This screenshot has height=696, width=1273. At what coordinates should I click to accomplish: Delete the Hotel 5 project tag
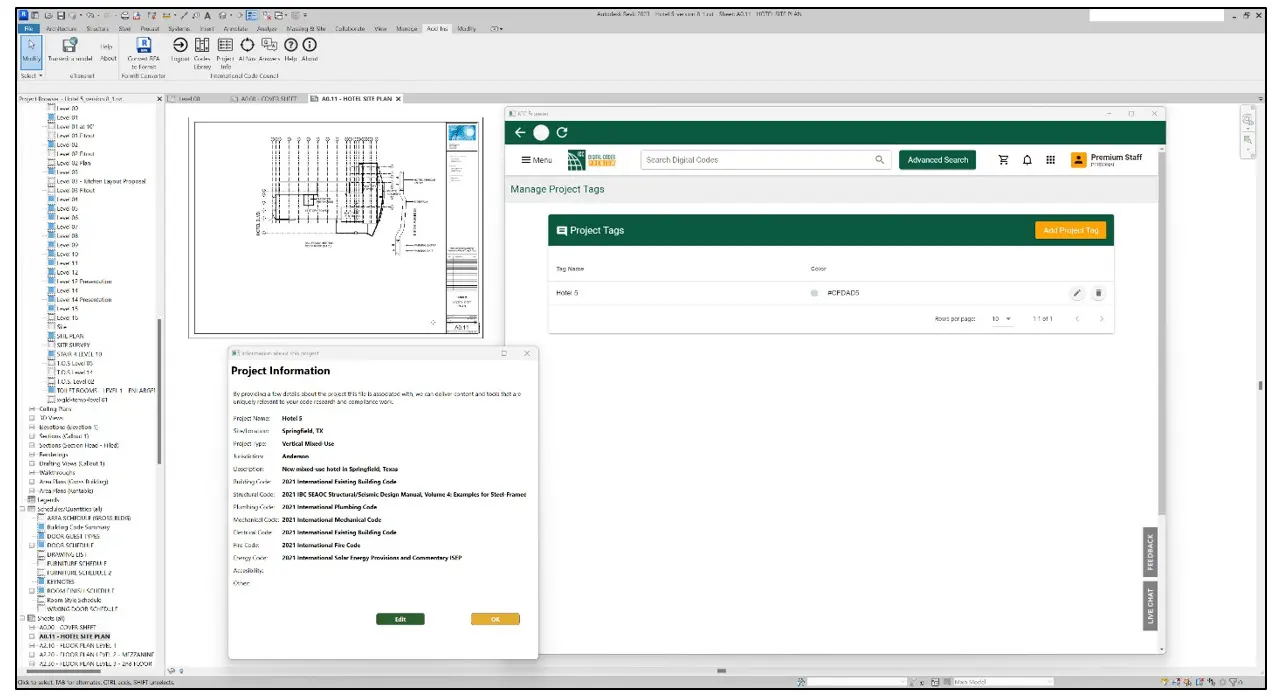pyautogui.click(x=1098, y=293)
